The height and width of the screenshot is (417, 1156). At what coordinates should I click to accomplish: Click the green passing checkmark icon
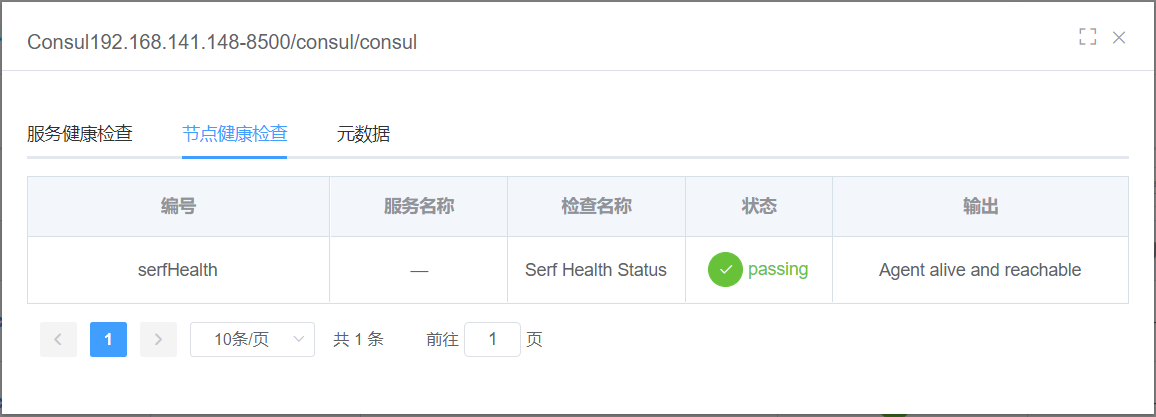[x=725, y=270]
